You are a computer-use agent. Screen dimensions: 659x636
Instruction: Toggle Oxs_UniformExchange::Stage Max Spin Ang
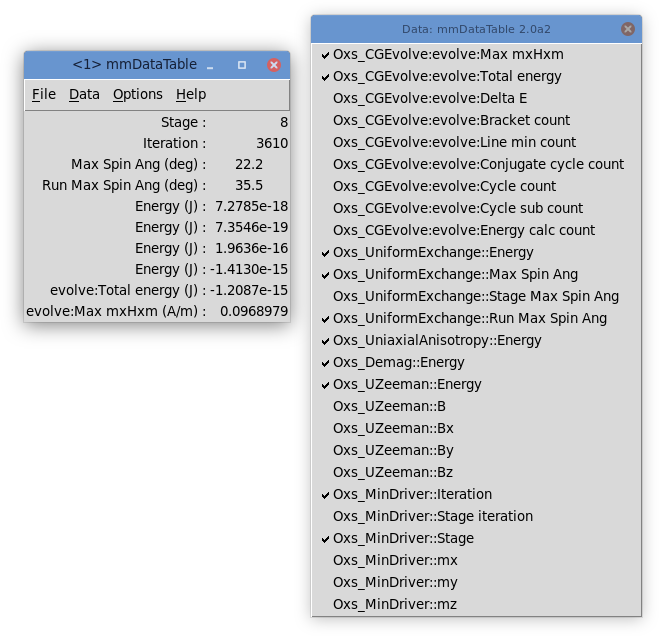coord(476,296)
